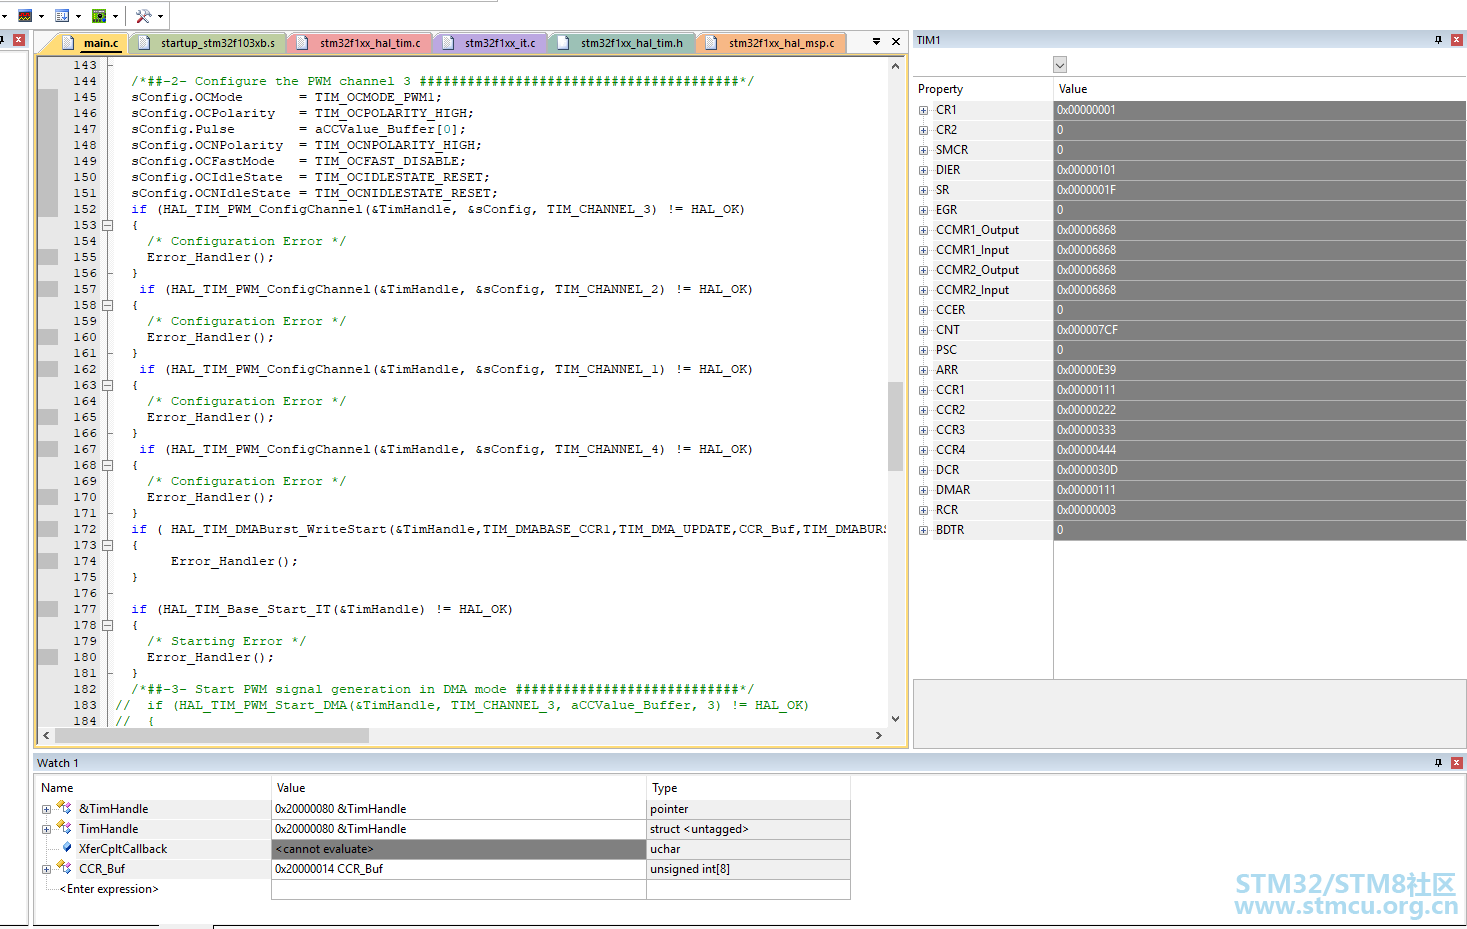Screen dimensions: 1467x929
Task: Switch to stm32f1xx_hal_tim.h tab
Action: 622,43
